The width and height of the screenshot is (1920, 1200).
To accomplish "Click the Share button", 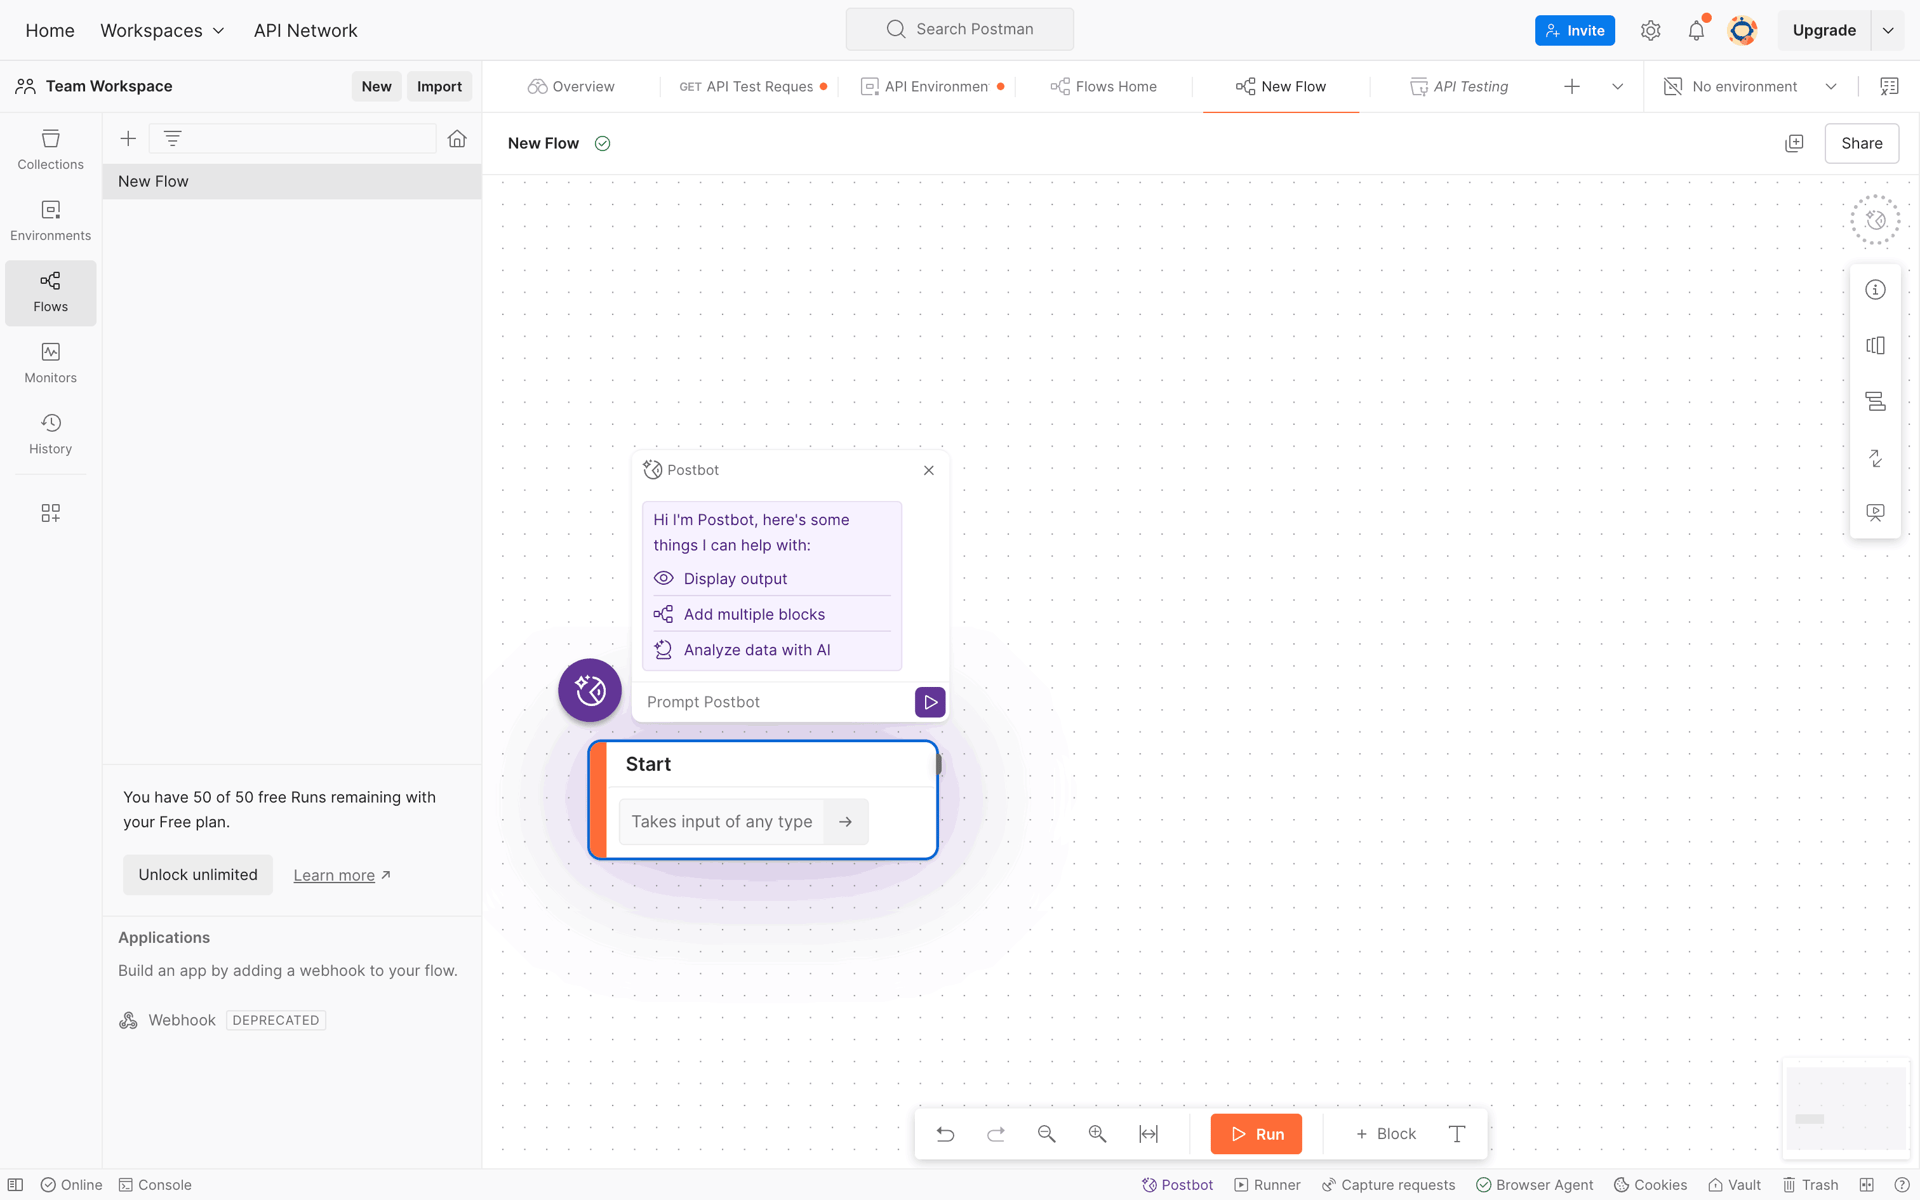I will 1861,144.
